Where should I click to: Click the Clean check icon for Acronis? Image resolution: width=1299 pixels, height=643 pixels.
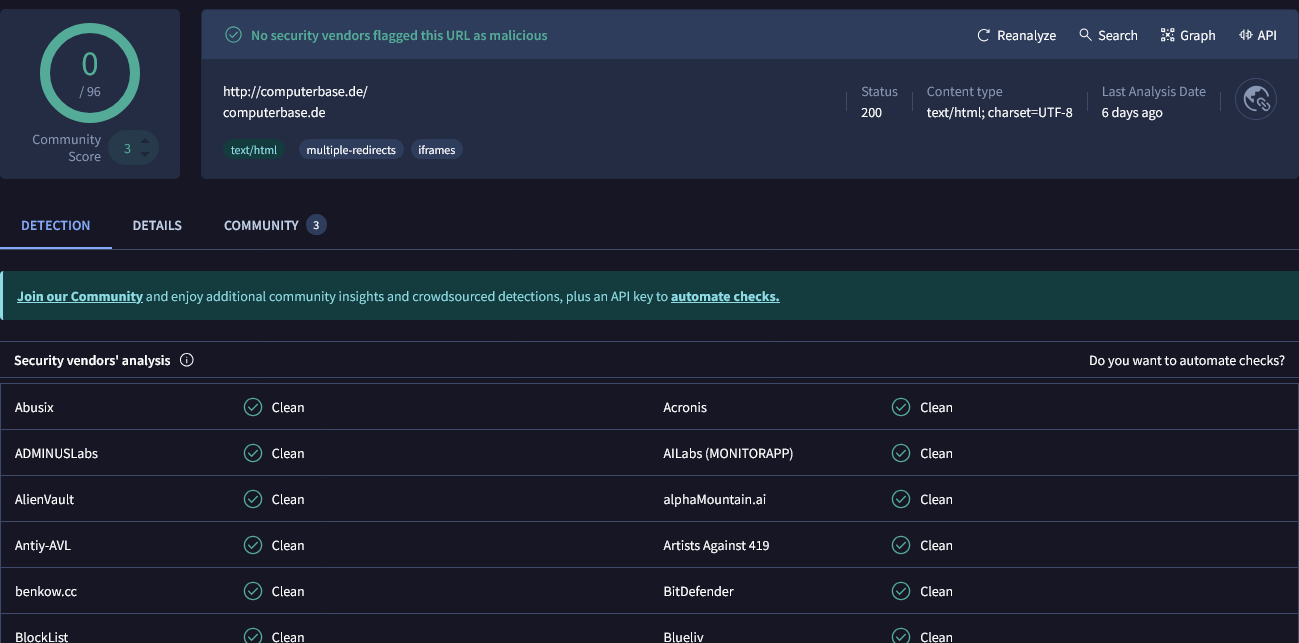click(x=901, y=407)
